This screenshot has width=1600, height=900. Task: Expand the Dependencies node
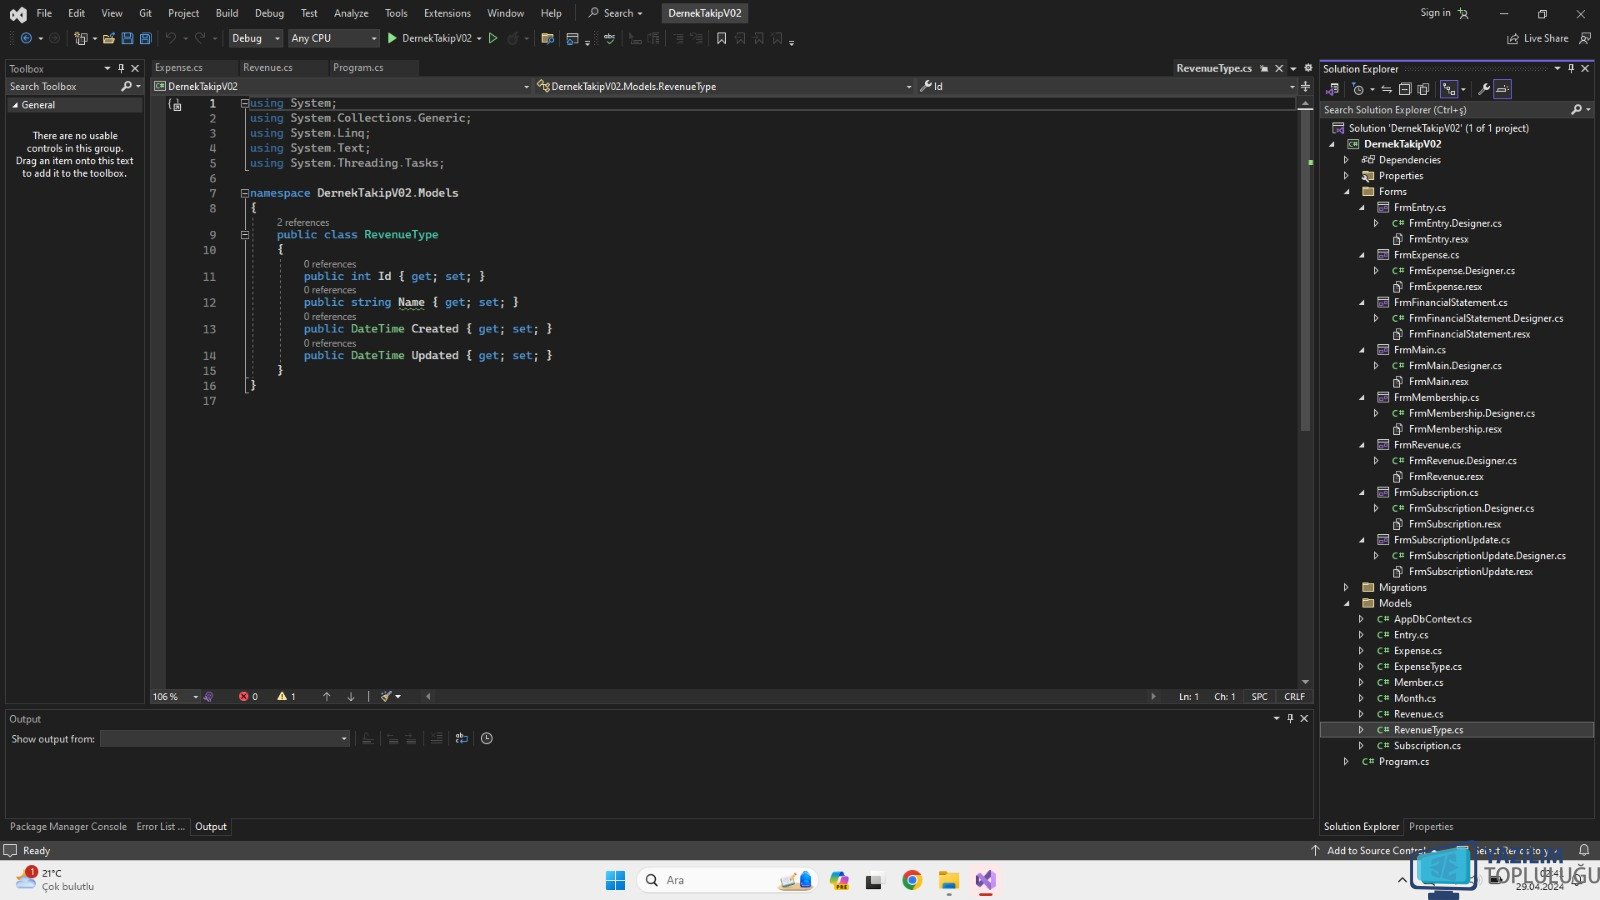pyautogui.click(x=1346, y=160)
